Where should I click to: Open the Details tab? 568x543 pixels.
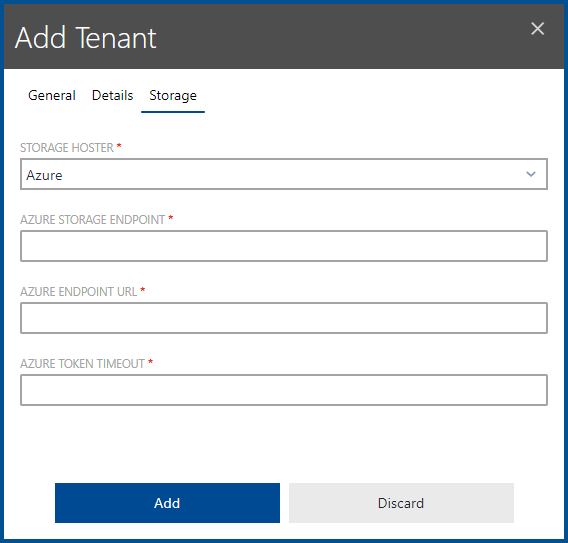pyautogui.click(x=113, y=95)
